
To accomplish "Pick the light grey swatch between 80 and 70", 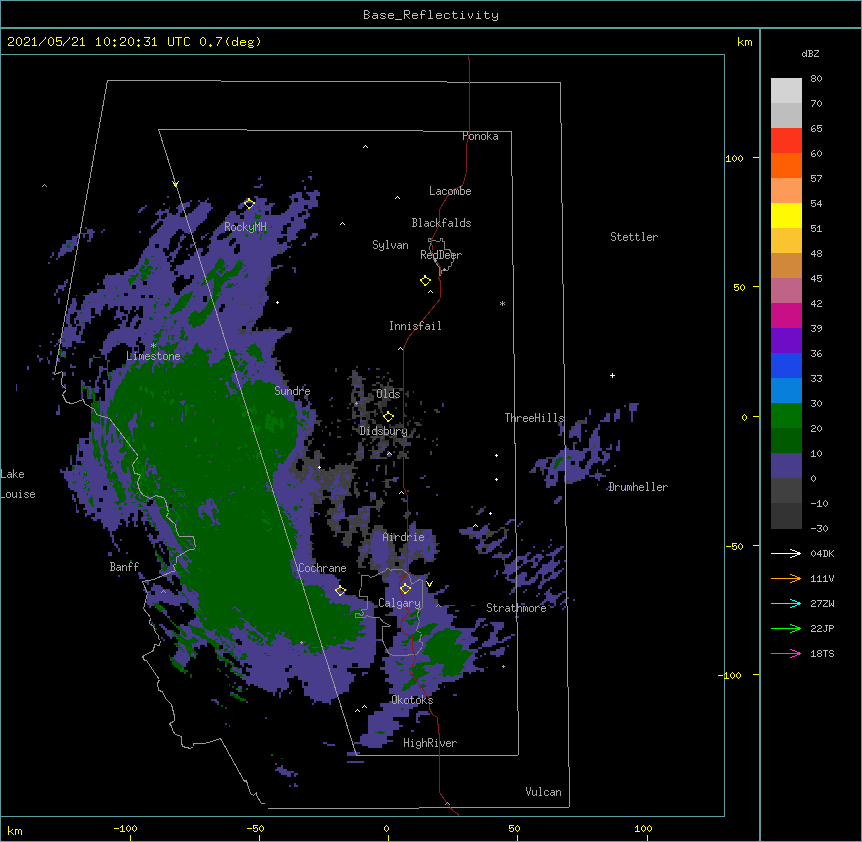I will point(786,91).
